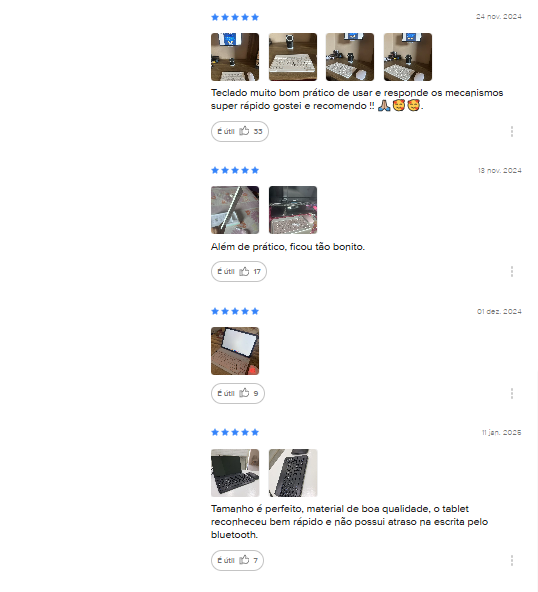This screenshot has width=538, height=592.
Task: Open second photo of 11 jan. review
Action: [x=293, y=473]
